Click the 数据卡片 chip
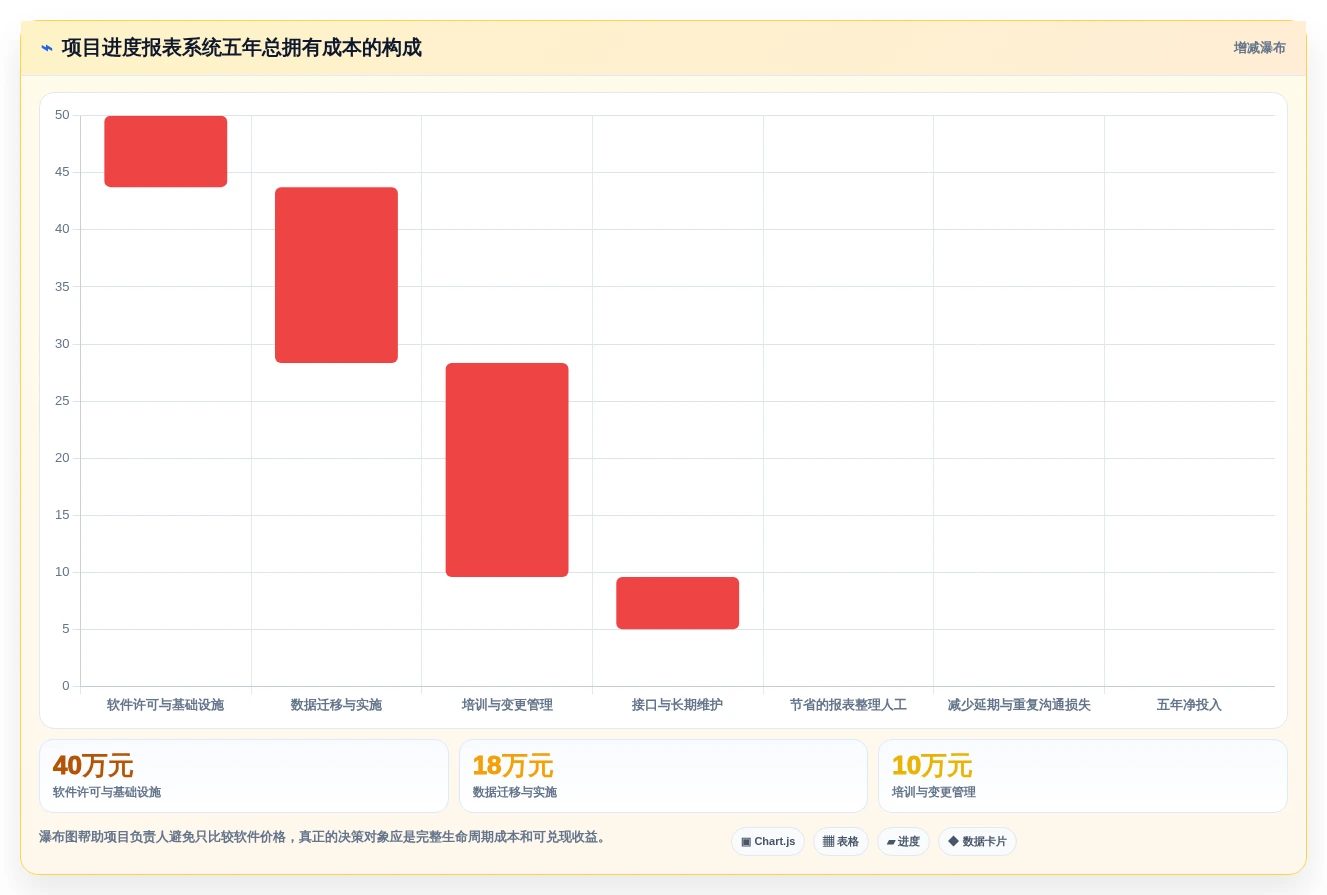This screenshot has height=895, width=1327. pos(977,842)
